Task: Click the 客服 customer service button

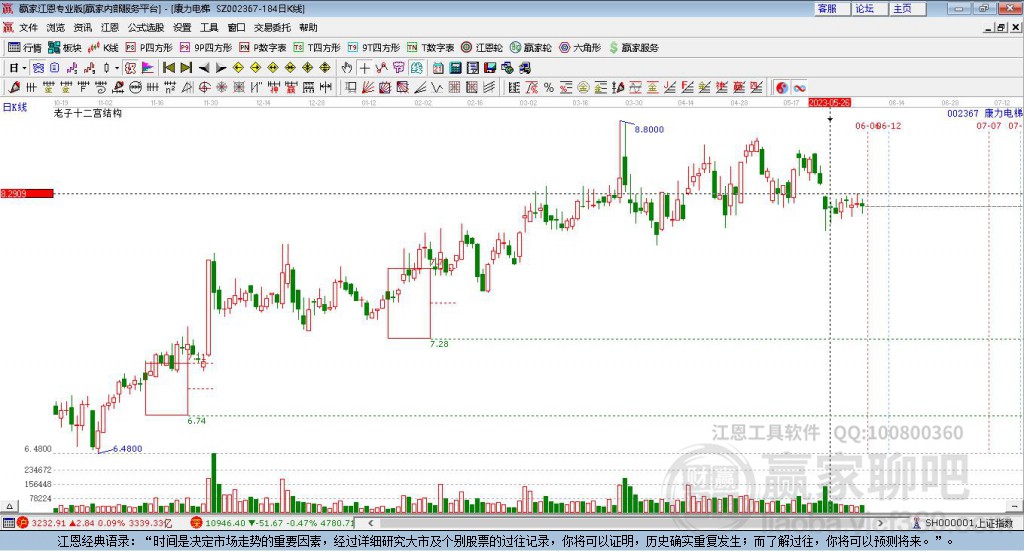Action: (x=831, y=8)
